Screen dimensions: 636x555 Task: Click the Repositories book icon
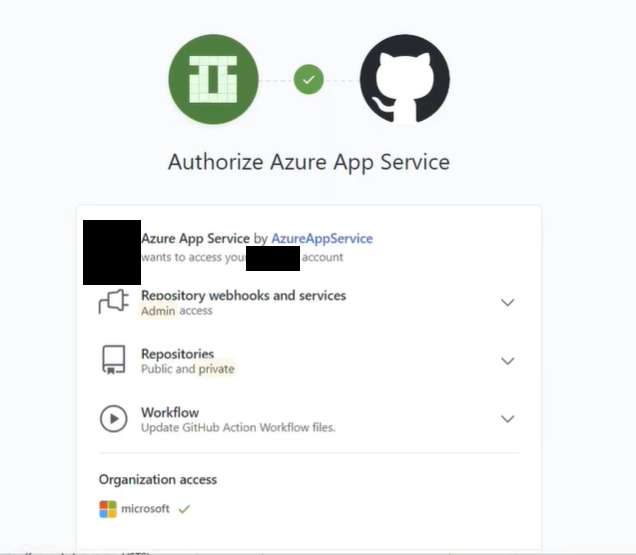point(114,360)
